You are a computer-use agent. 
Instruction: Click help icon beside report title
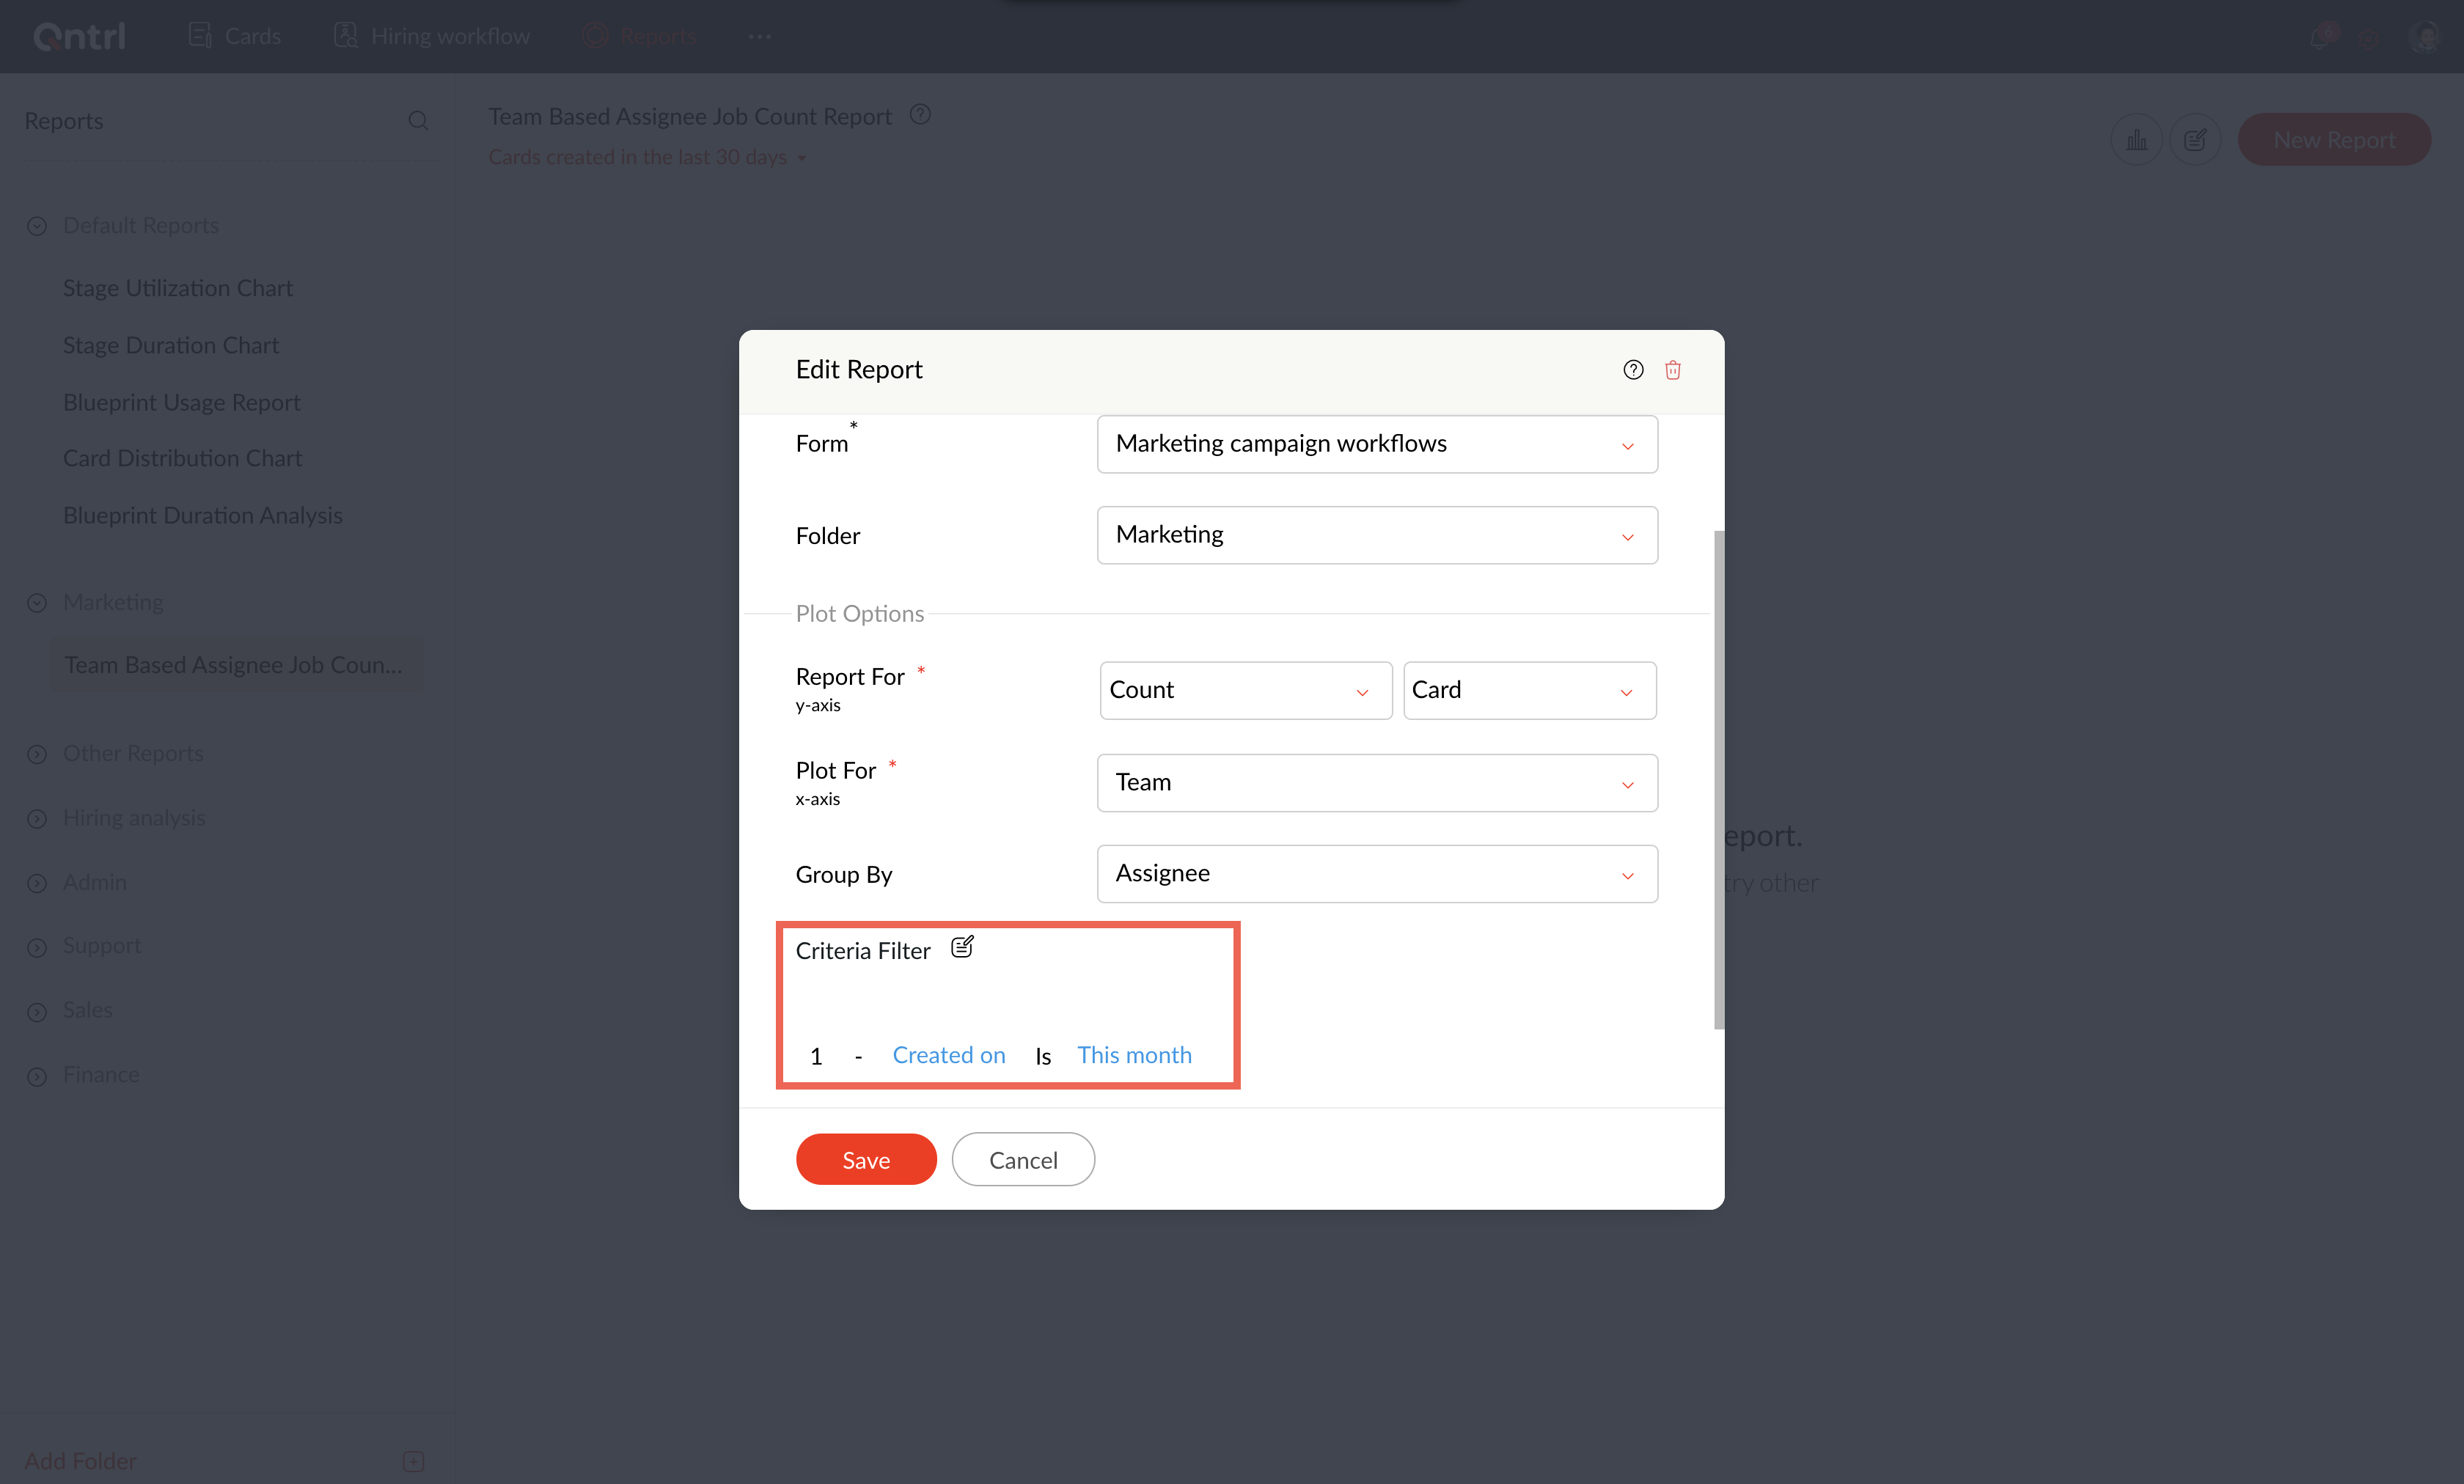[x=920, y=115]
